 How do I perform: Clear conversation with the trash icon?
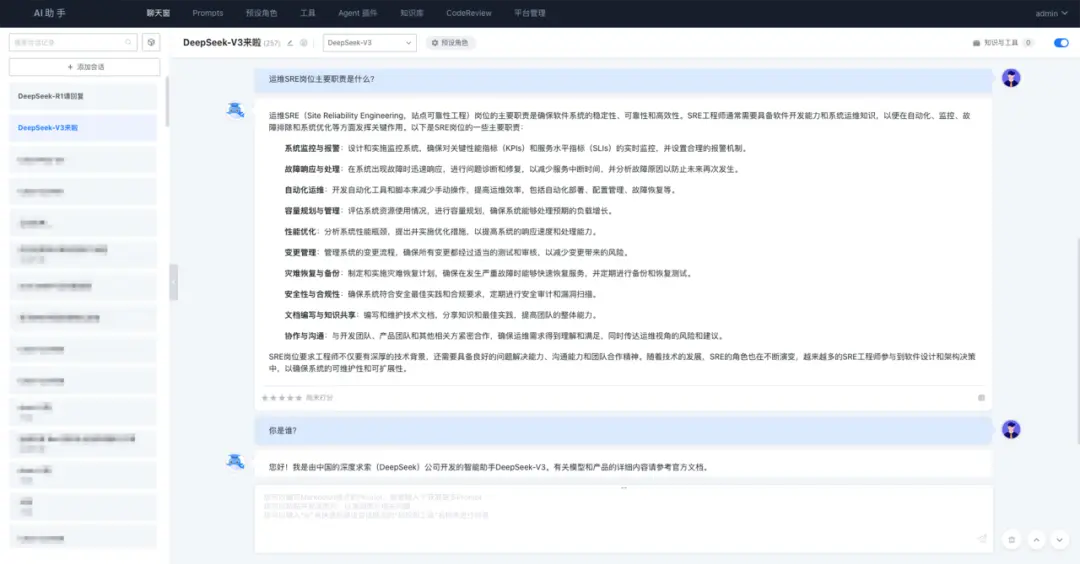(x=1012, y=540)
